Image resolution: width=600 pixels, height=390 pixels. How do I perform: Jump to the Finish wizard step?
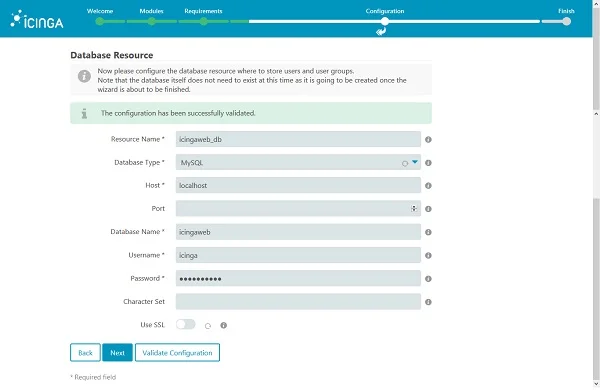coord(566,21)
